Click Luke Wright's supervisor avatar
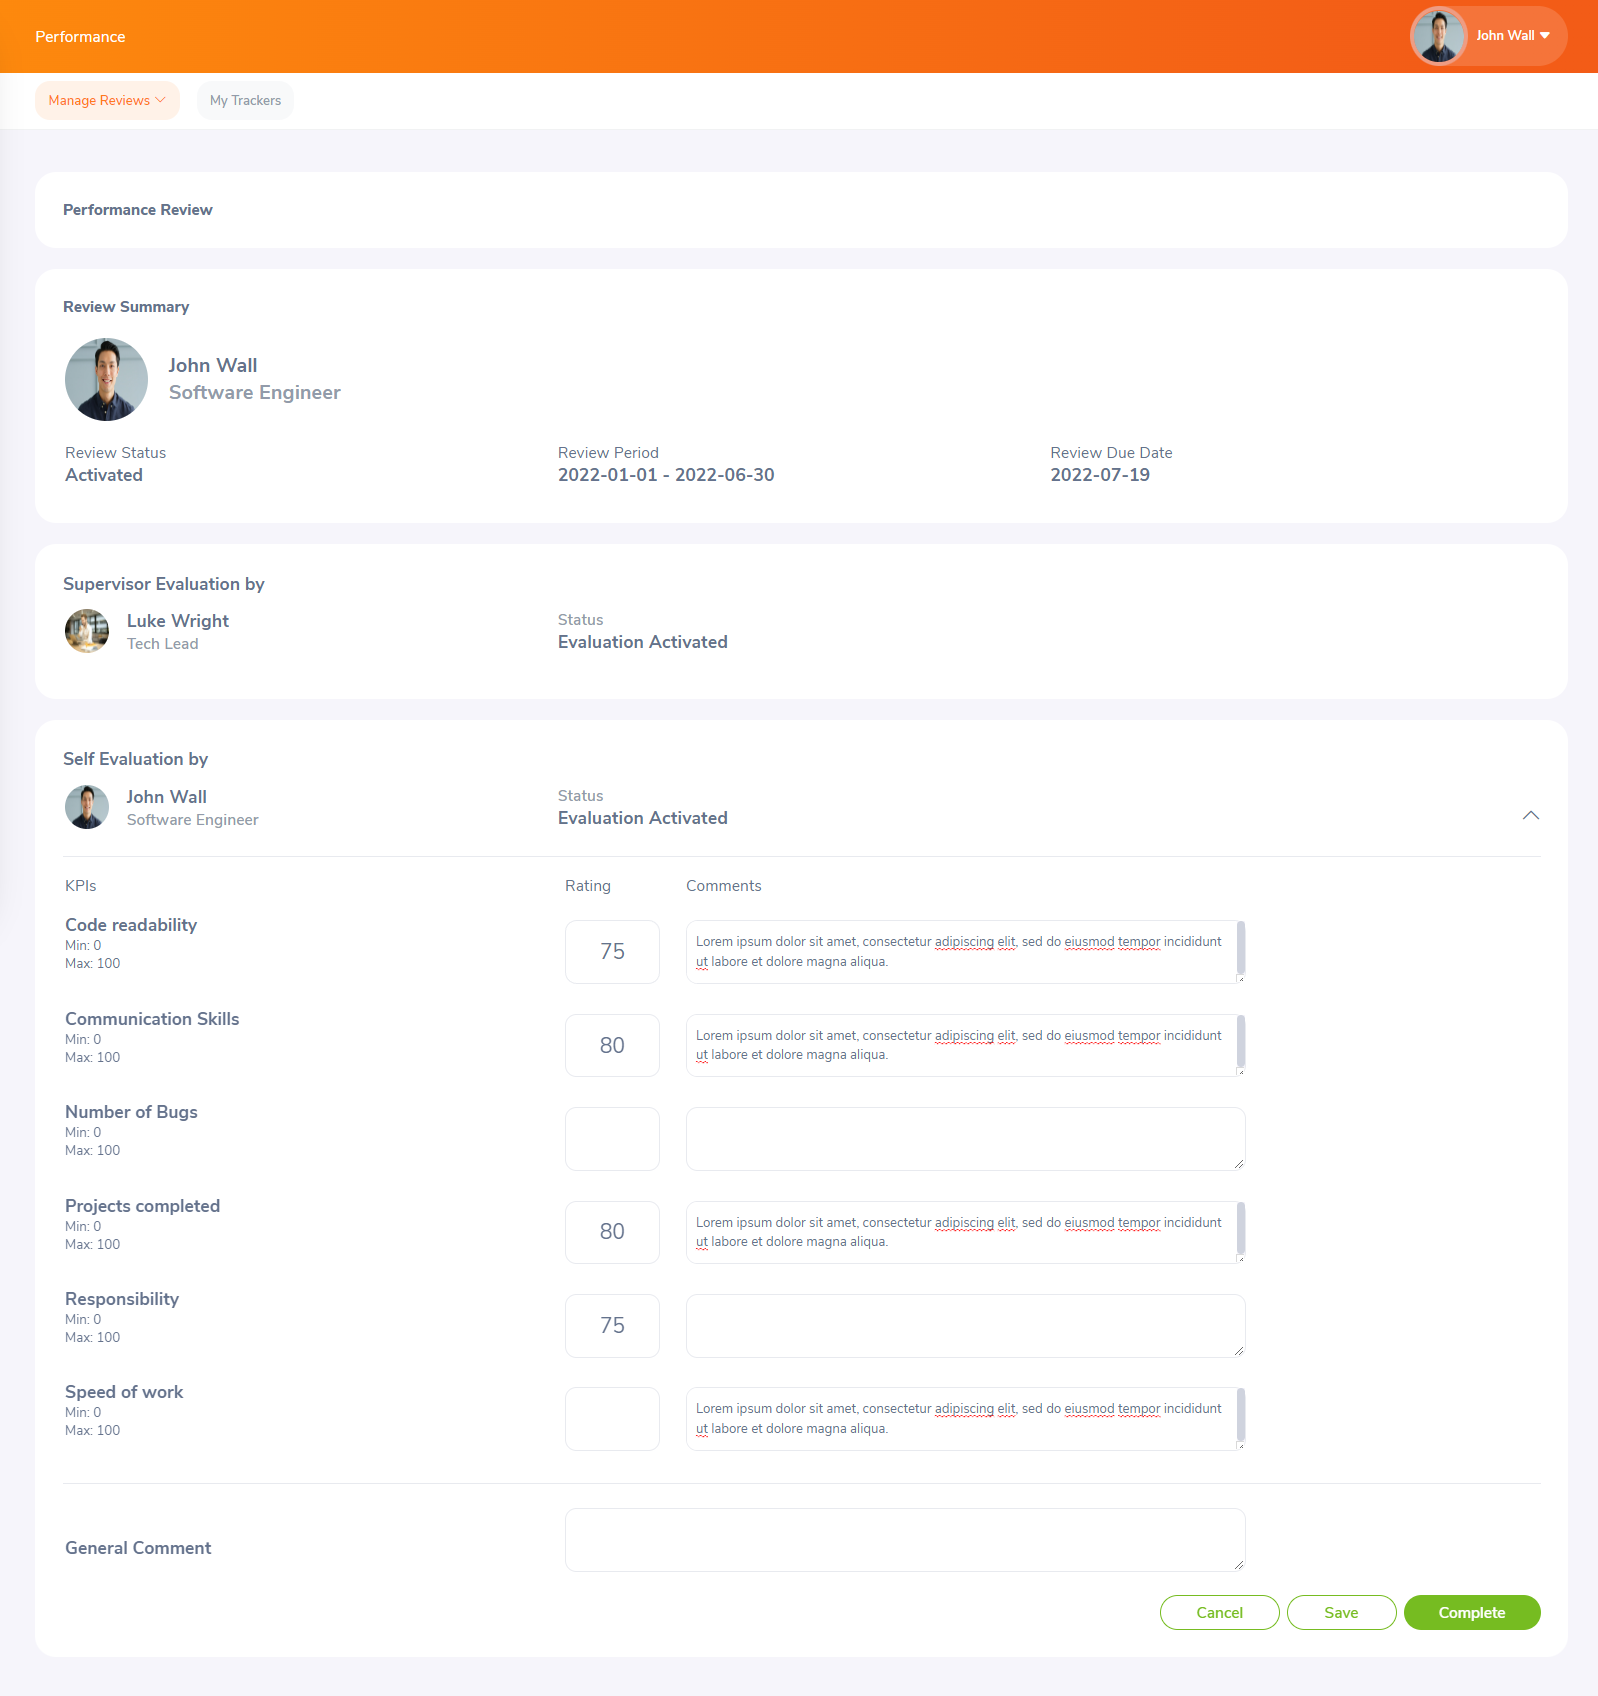The width and height of the screenshot is (1598, 1696). (87, 631)
